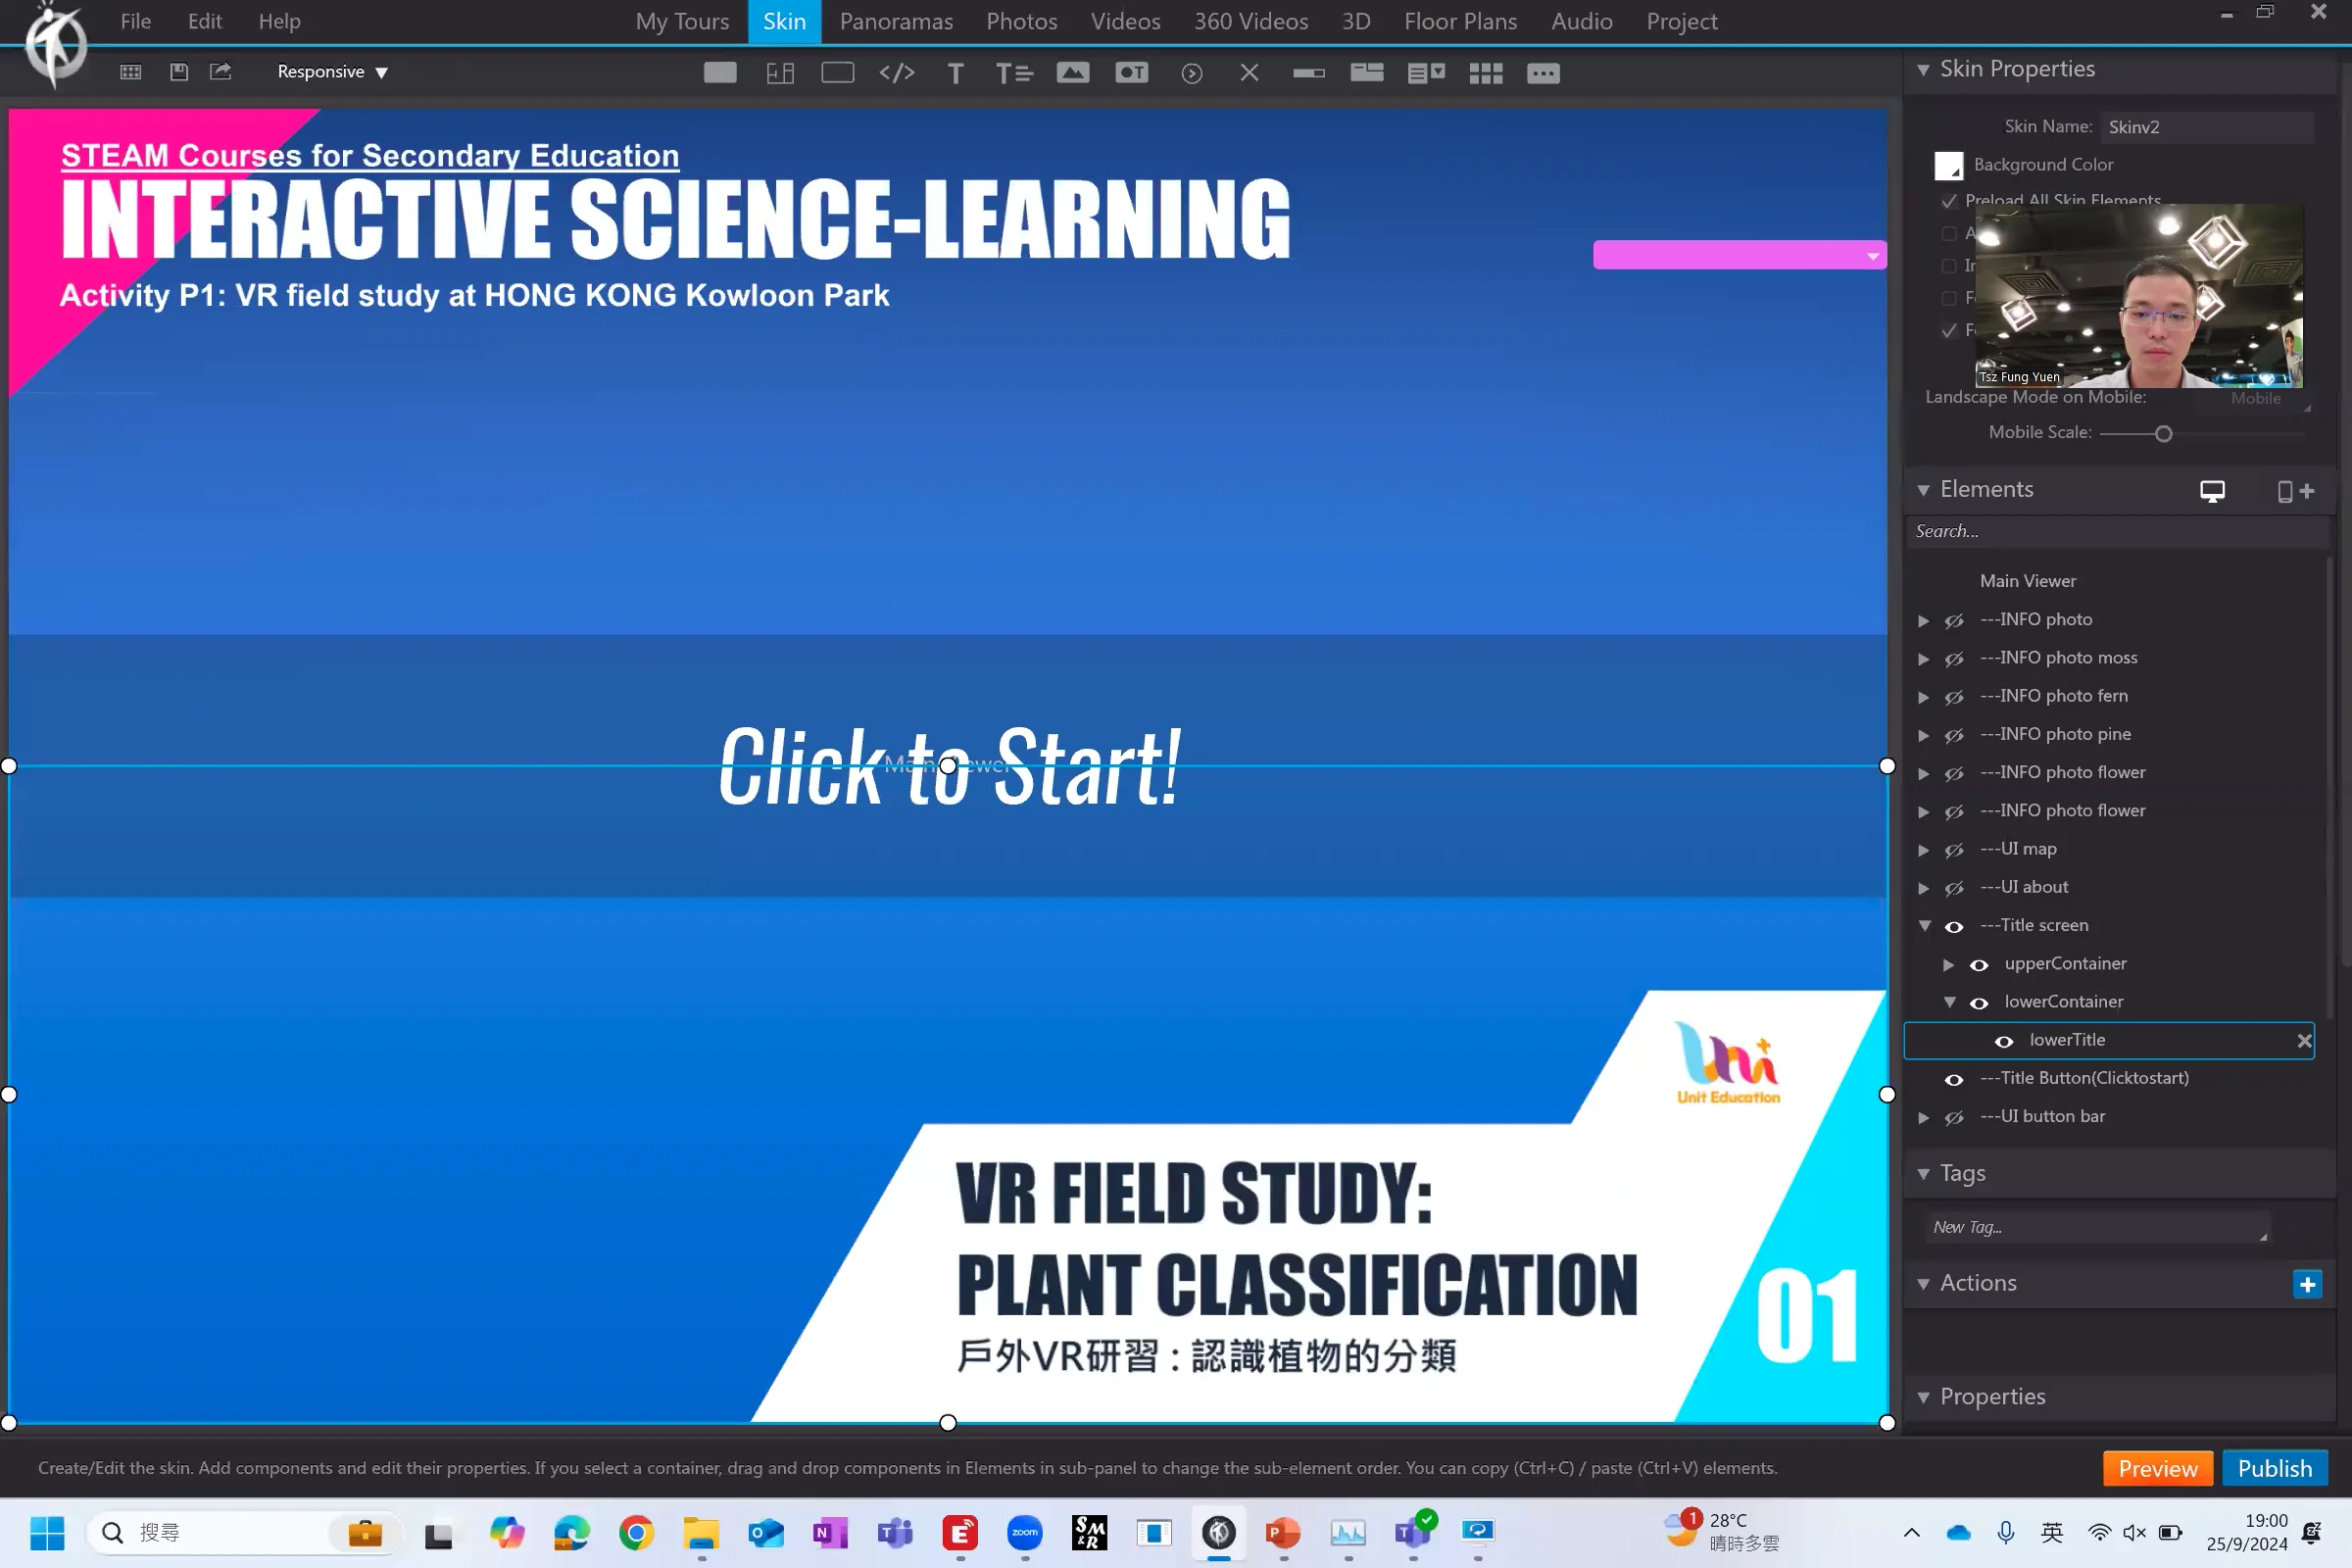Click the Preview button
Screen dimensions: 2352x1568
[2157, 1468]
